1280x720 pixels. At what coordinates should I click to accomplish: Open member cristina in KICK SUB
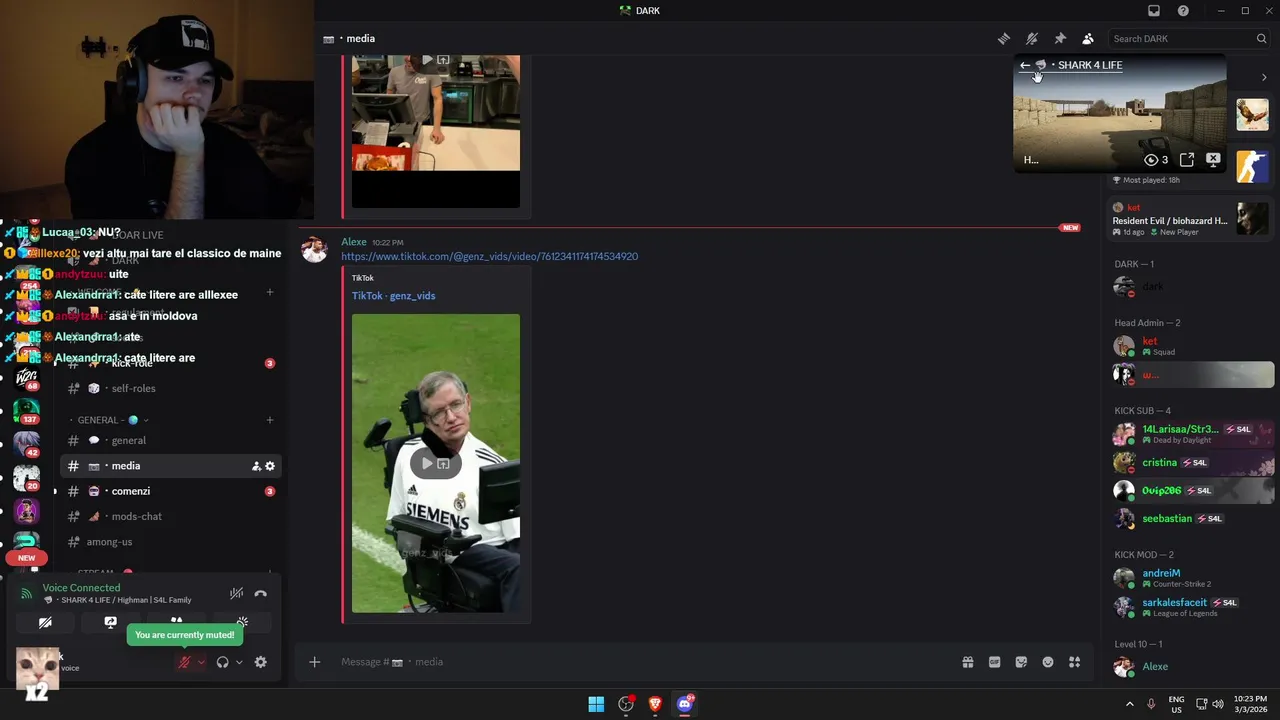pyautogui.click(x=1190, y=463)
